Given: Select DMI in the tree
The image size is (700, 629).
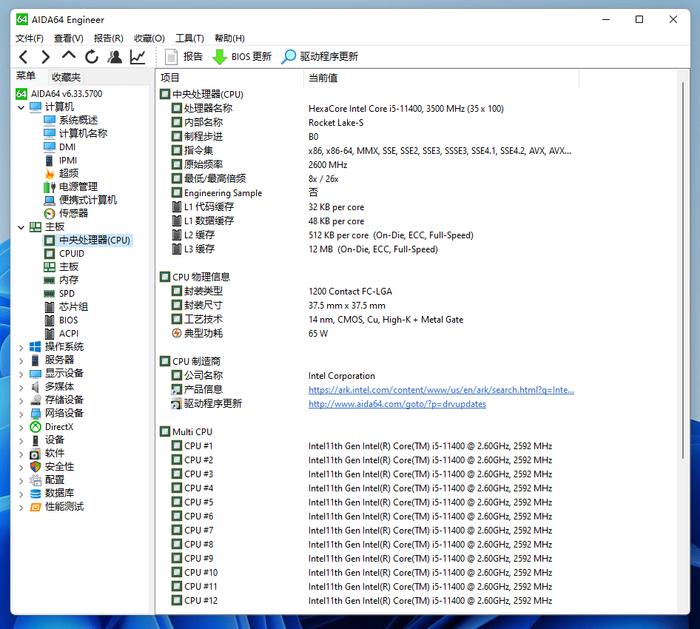Looking at the screenshot, I should (60, 147).
